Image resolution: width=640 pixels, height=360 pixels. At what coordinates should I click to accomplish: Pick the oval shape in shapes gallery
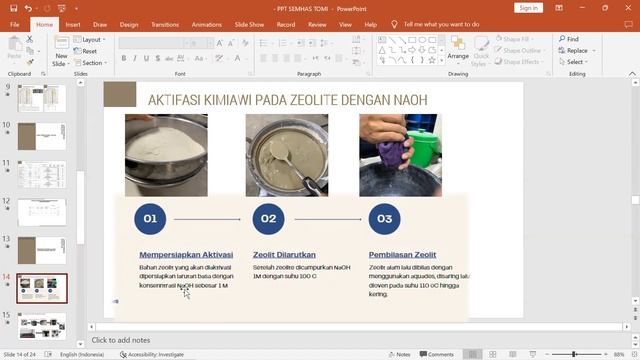coord(422,40)
